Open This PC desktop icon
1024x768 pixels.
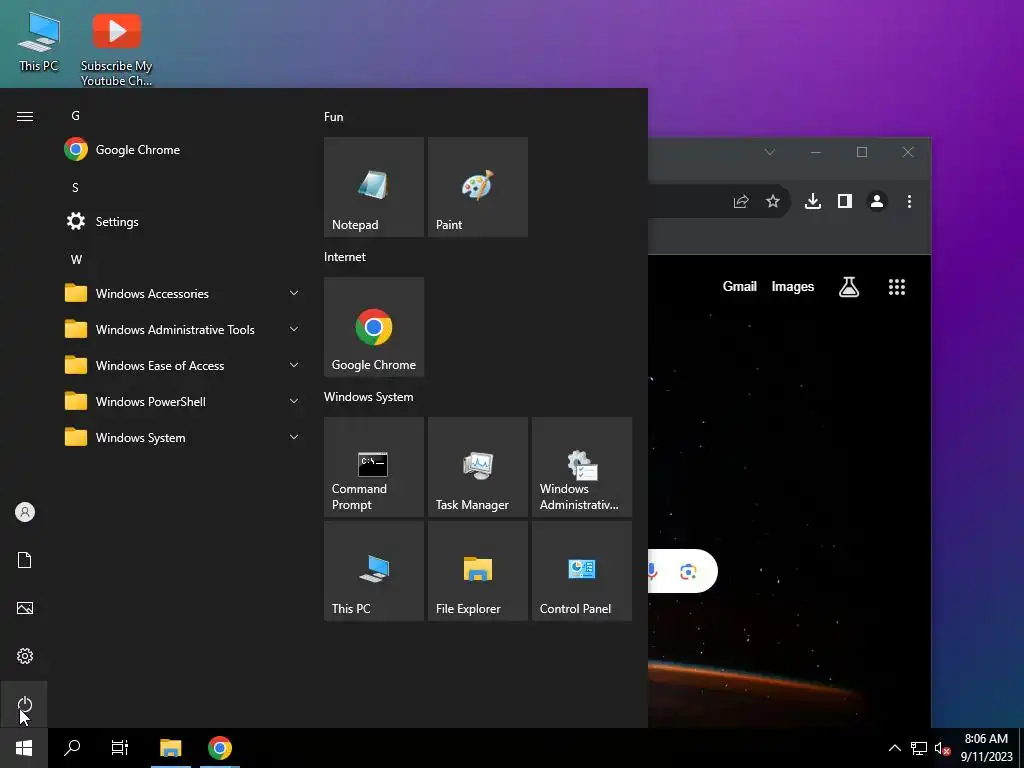39,40
